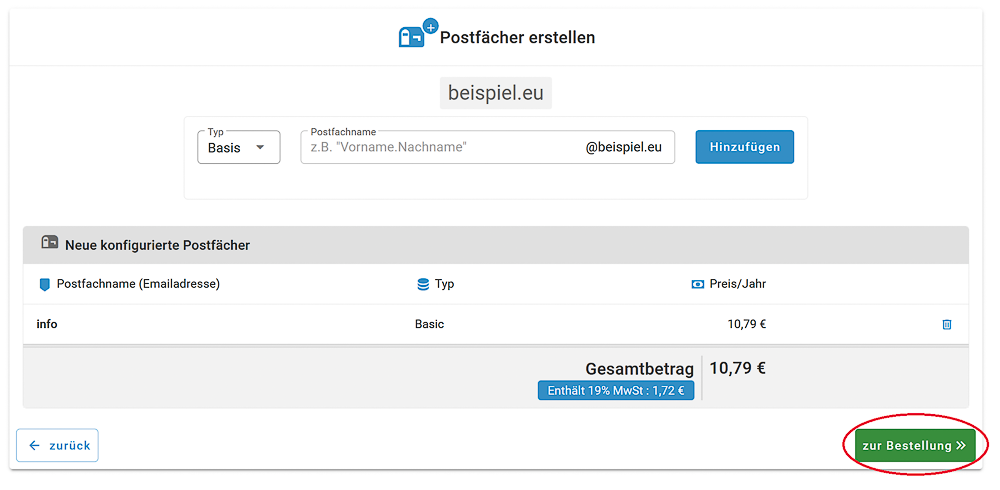Viewport: 1000px width, 490px height.
Task: Open the Typ dropdown showing Basis
Action: 239,147
